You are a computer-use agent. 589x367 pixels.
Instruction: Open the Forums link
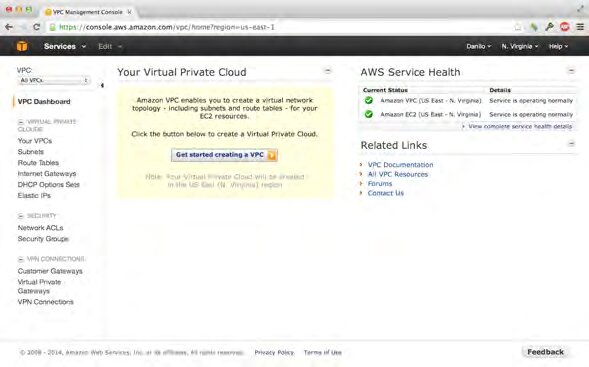[x=380, y=183]
